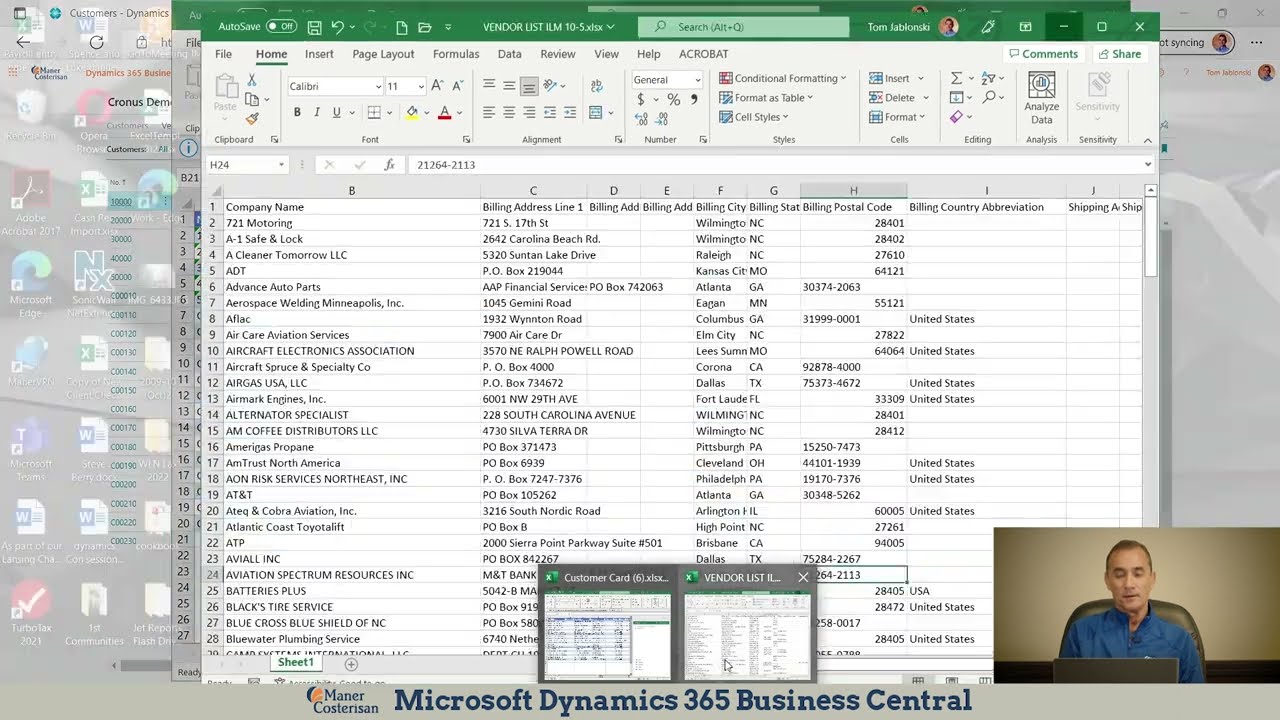This screenshot has height=720, width=1280.
Task: Switch to the Data tab
Action: (509, 54)
